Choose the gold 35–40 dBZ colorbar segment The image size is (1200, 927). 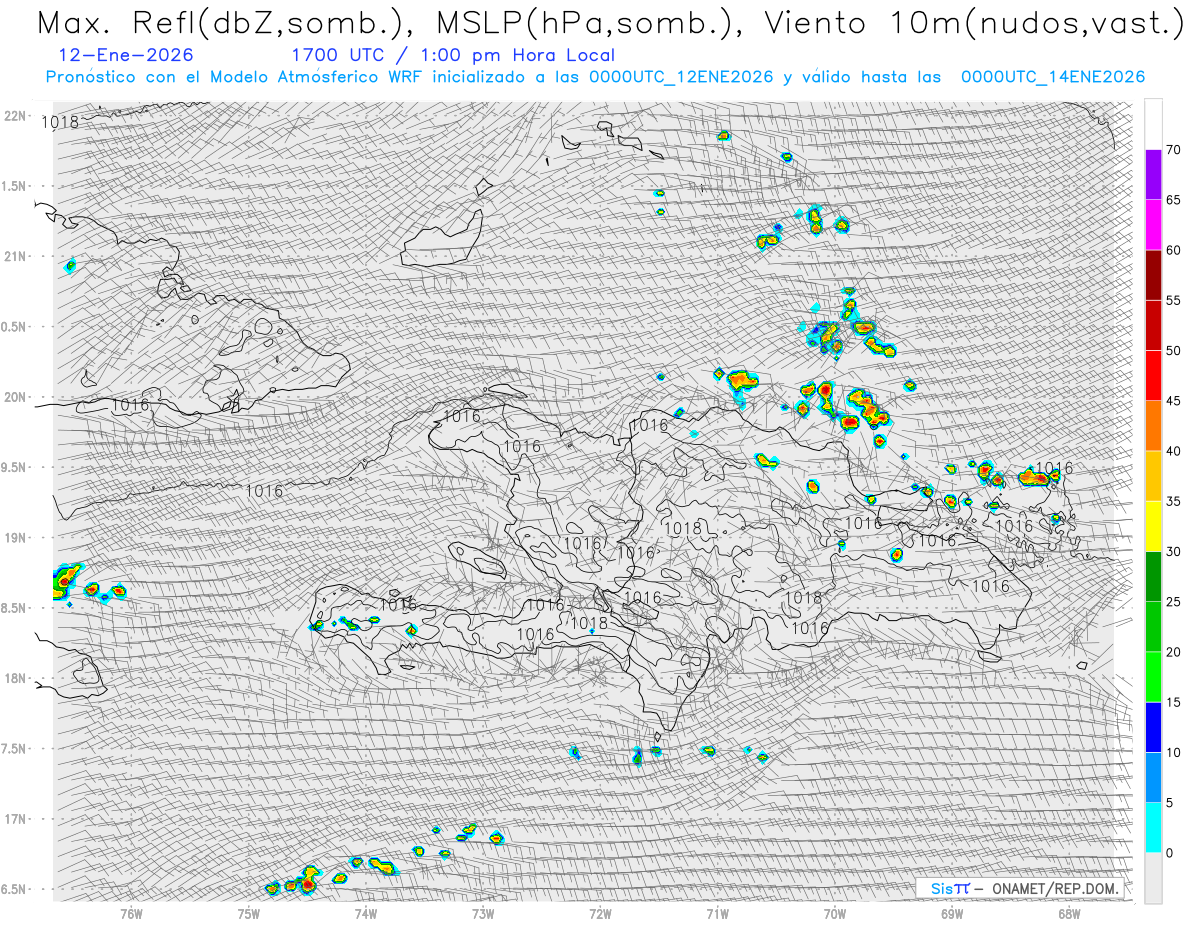tap(1153, 476)
